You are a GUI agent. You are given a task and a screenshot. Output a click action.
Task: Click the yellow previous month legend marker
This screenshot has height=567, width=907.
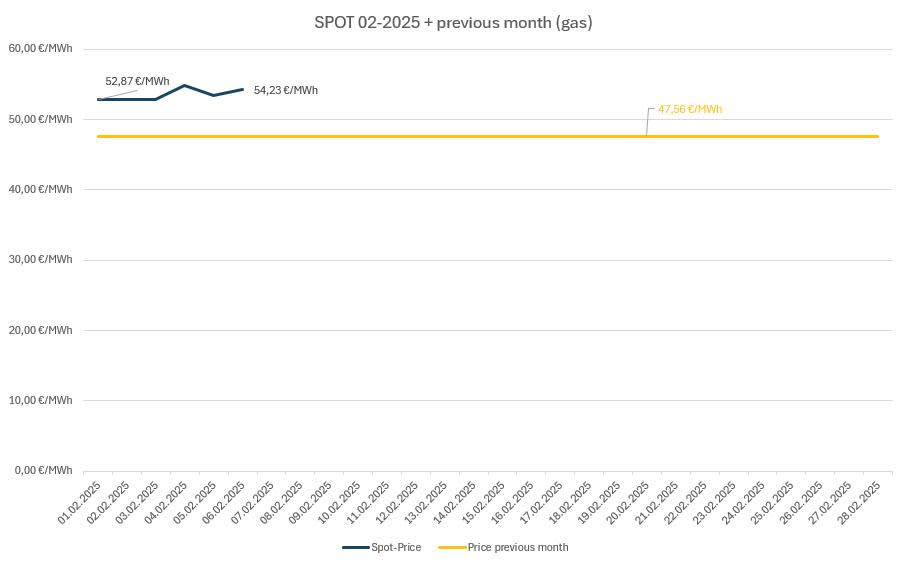pos(452,547)
